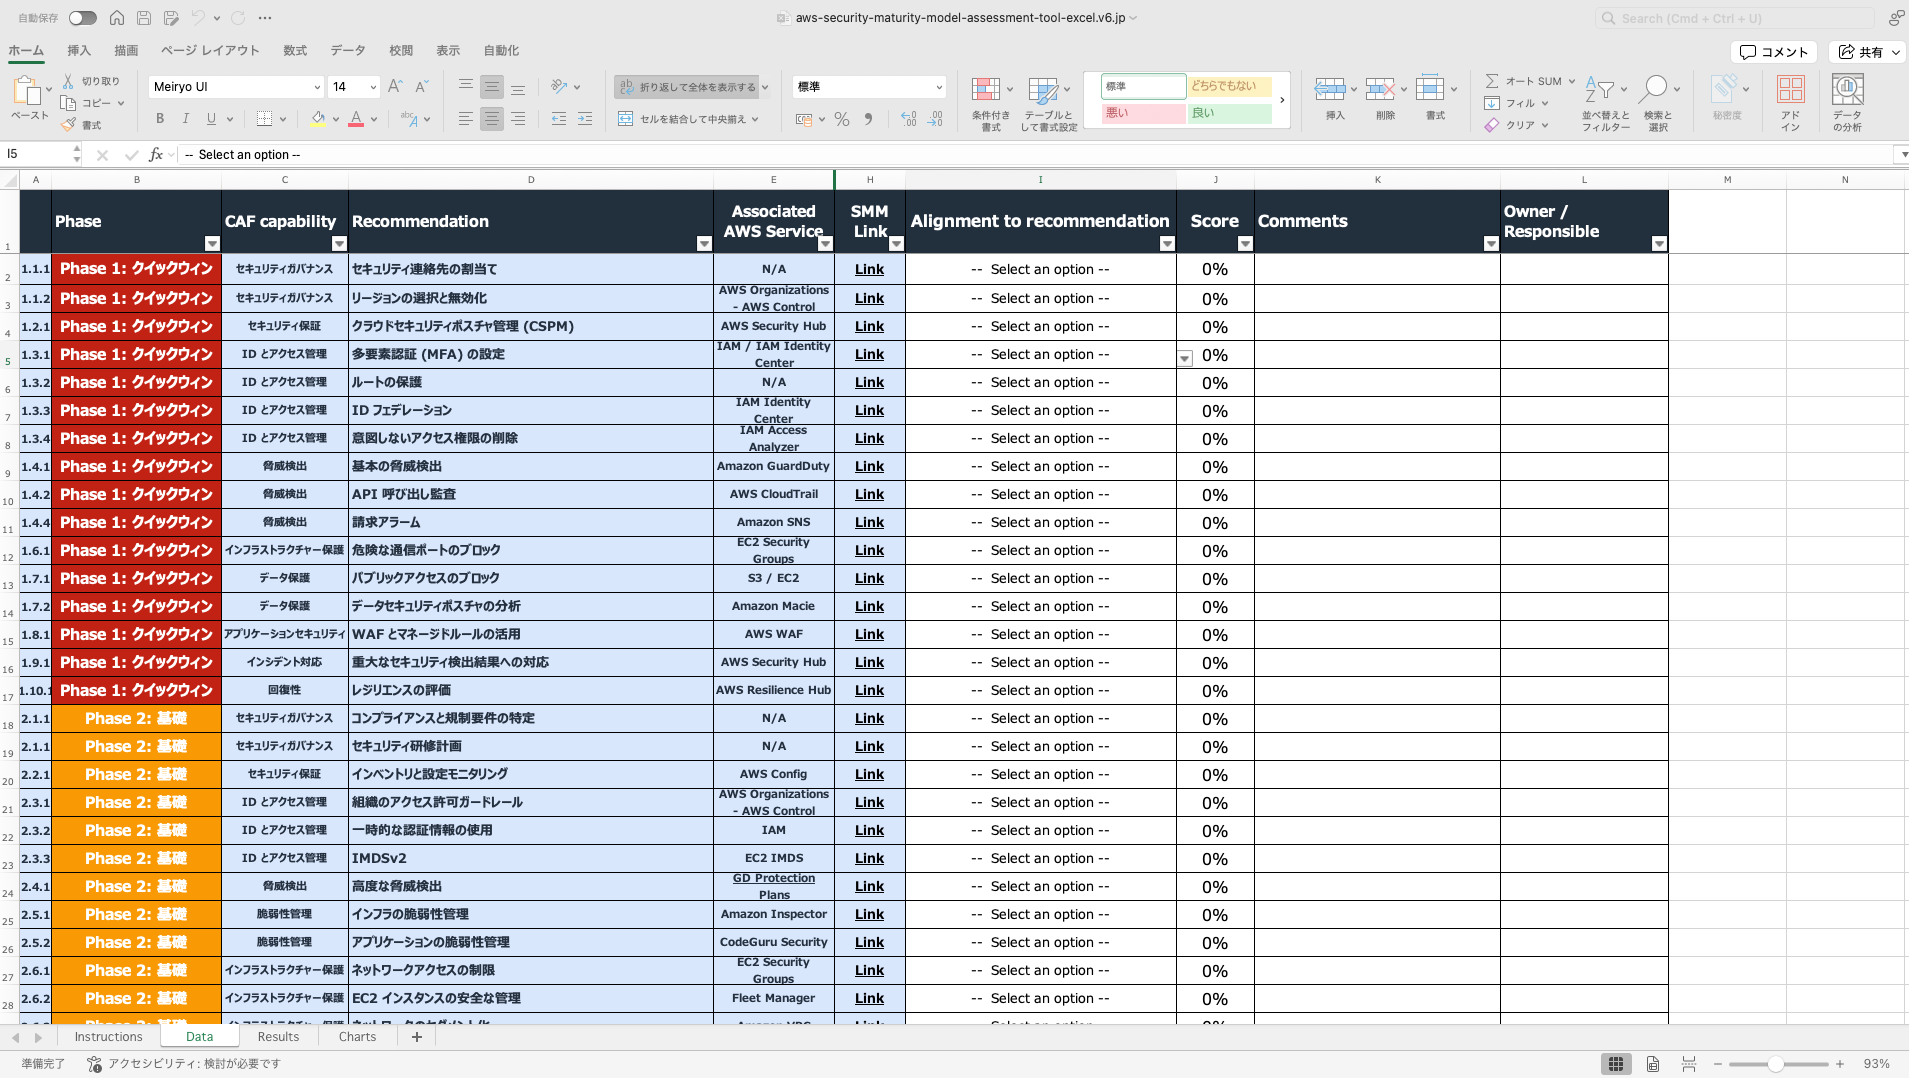Screen dimensions: 1909x1078
Task: Click the Link for row 1.1.1
Action: point(869,269)
